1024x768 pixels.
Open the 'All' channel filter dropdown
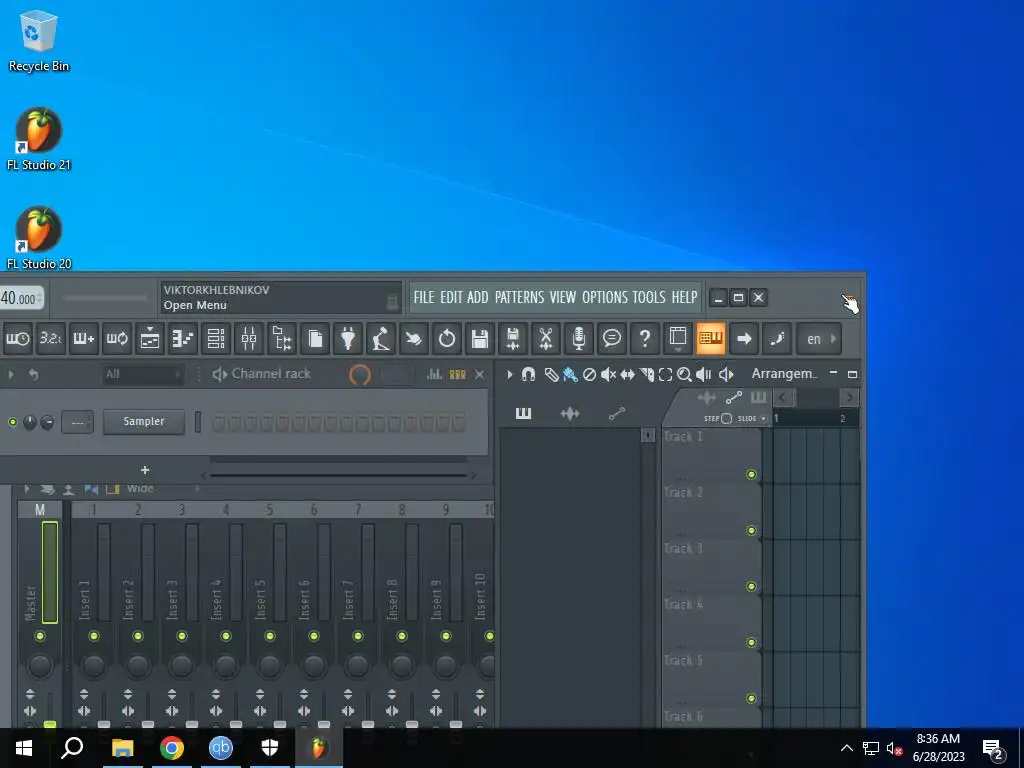point(142,374)
